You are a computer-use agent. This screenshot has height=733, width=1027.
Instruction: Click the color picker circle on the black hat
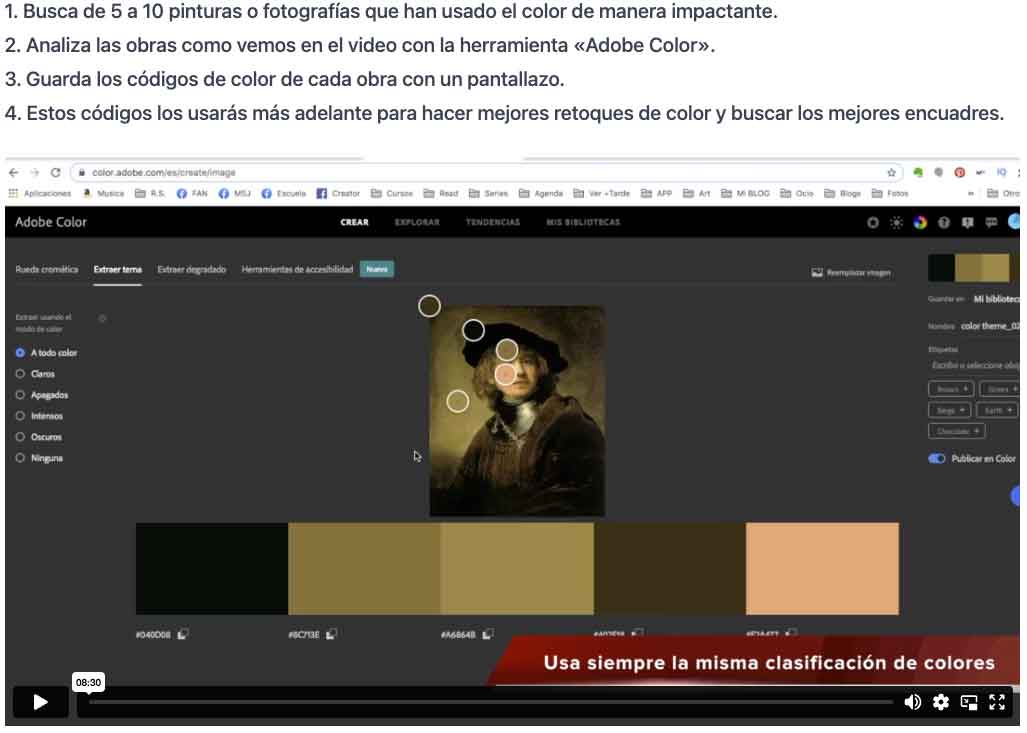[x=474, y=330]
